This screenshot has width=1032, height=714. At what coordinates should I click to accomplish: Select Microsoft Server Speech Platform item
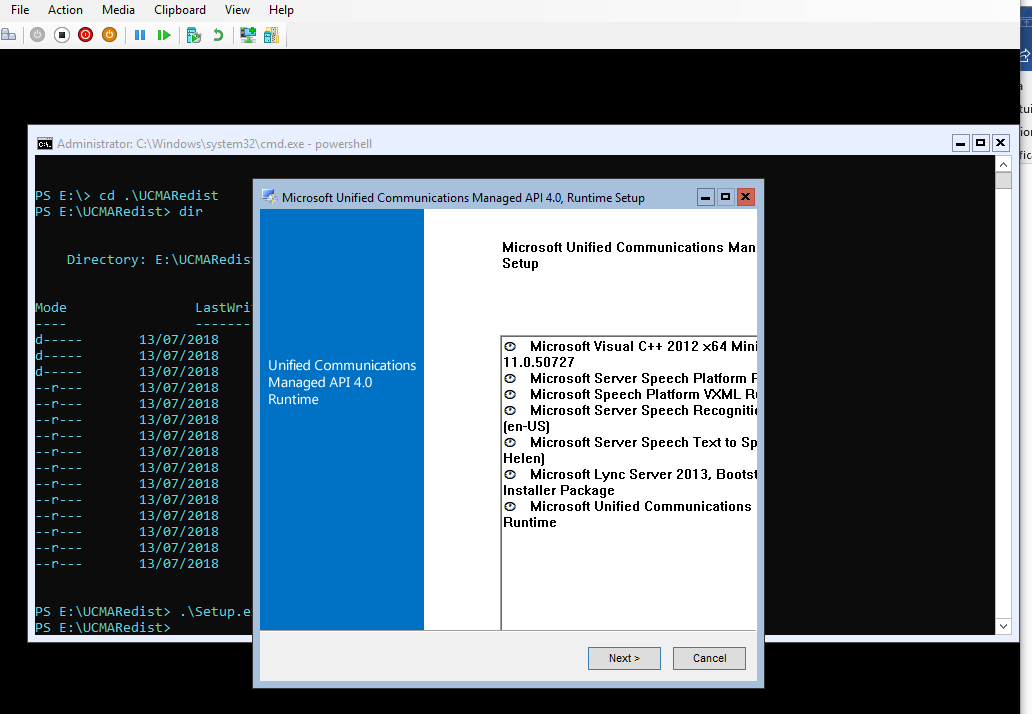click(630, 378)
